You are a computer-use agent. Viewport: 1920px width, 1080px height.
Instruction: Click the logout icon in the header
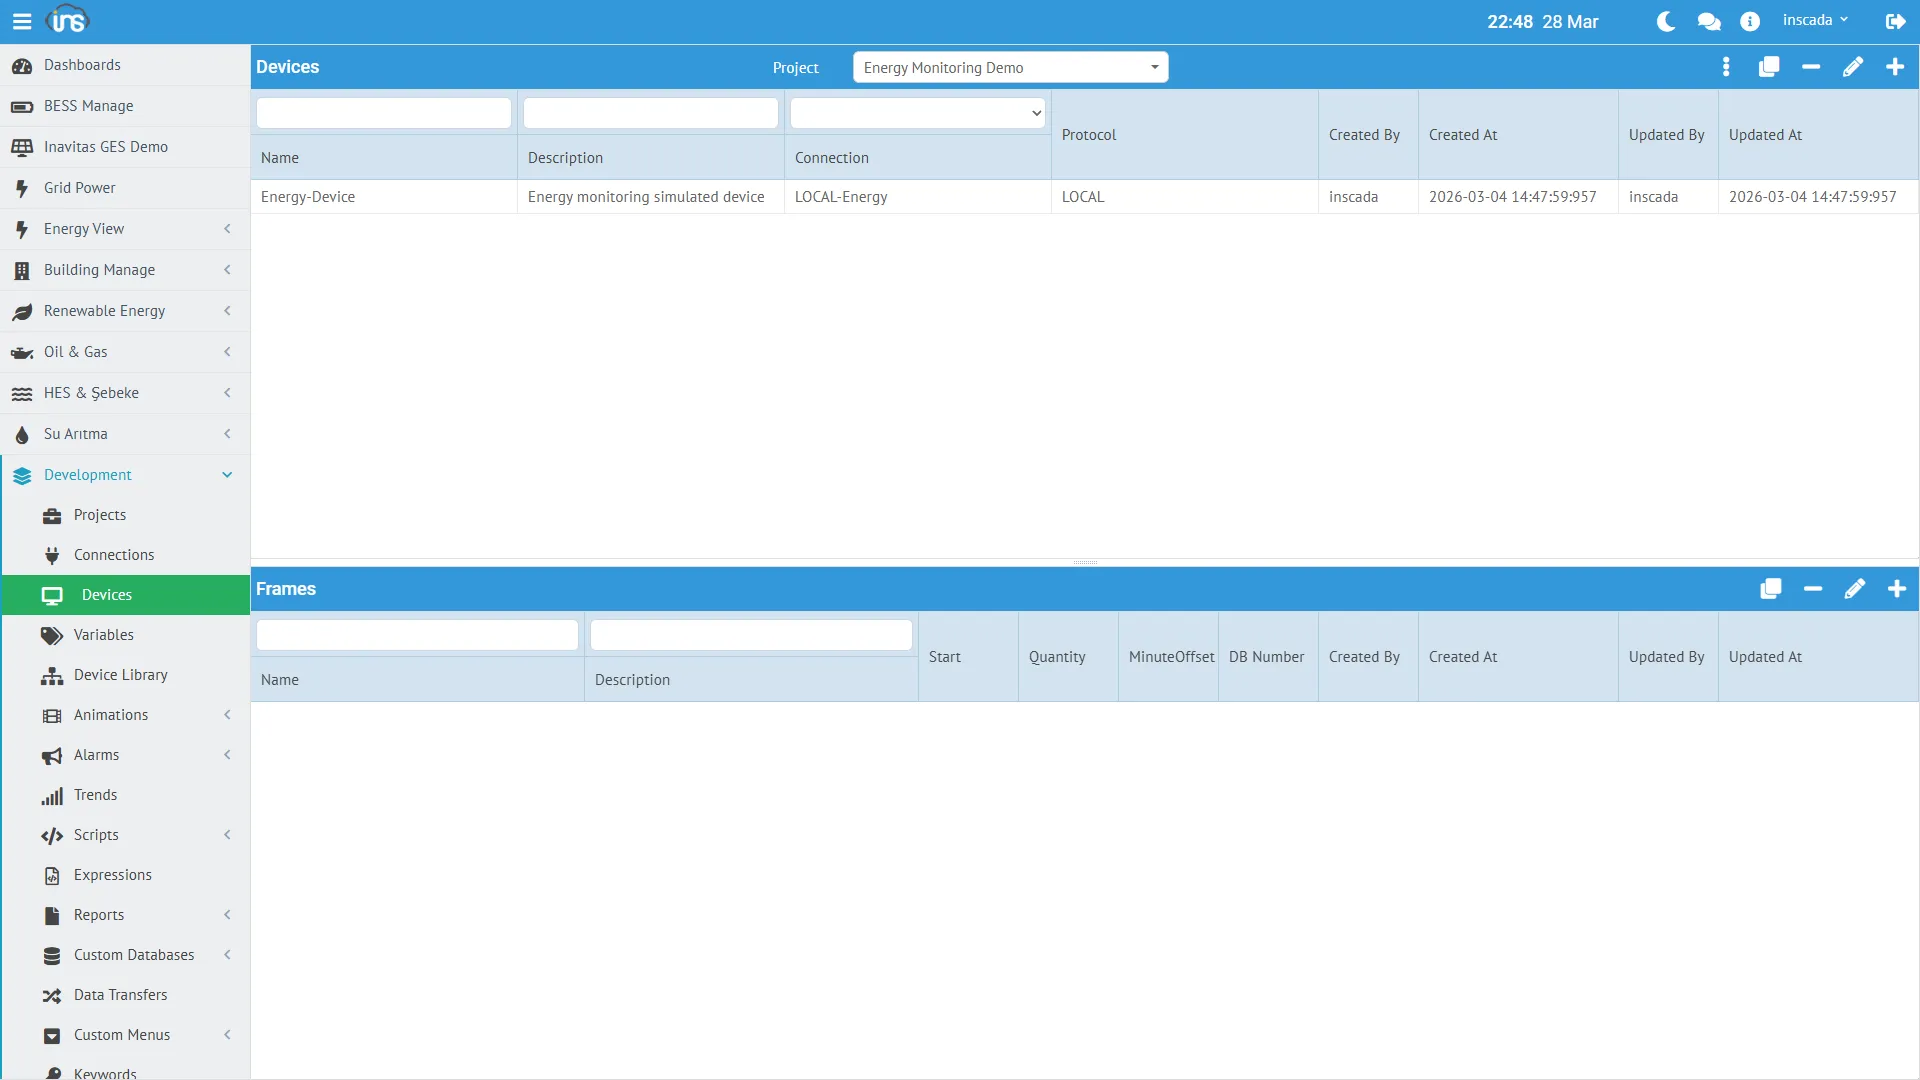[1895, 21]
